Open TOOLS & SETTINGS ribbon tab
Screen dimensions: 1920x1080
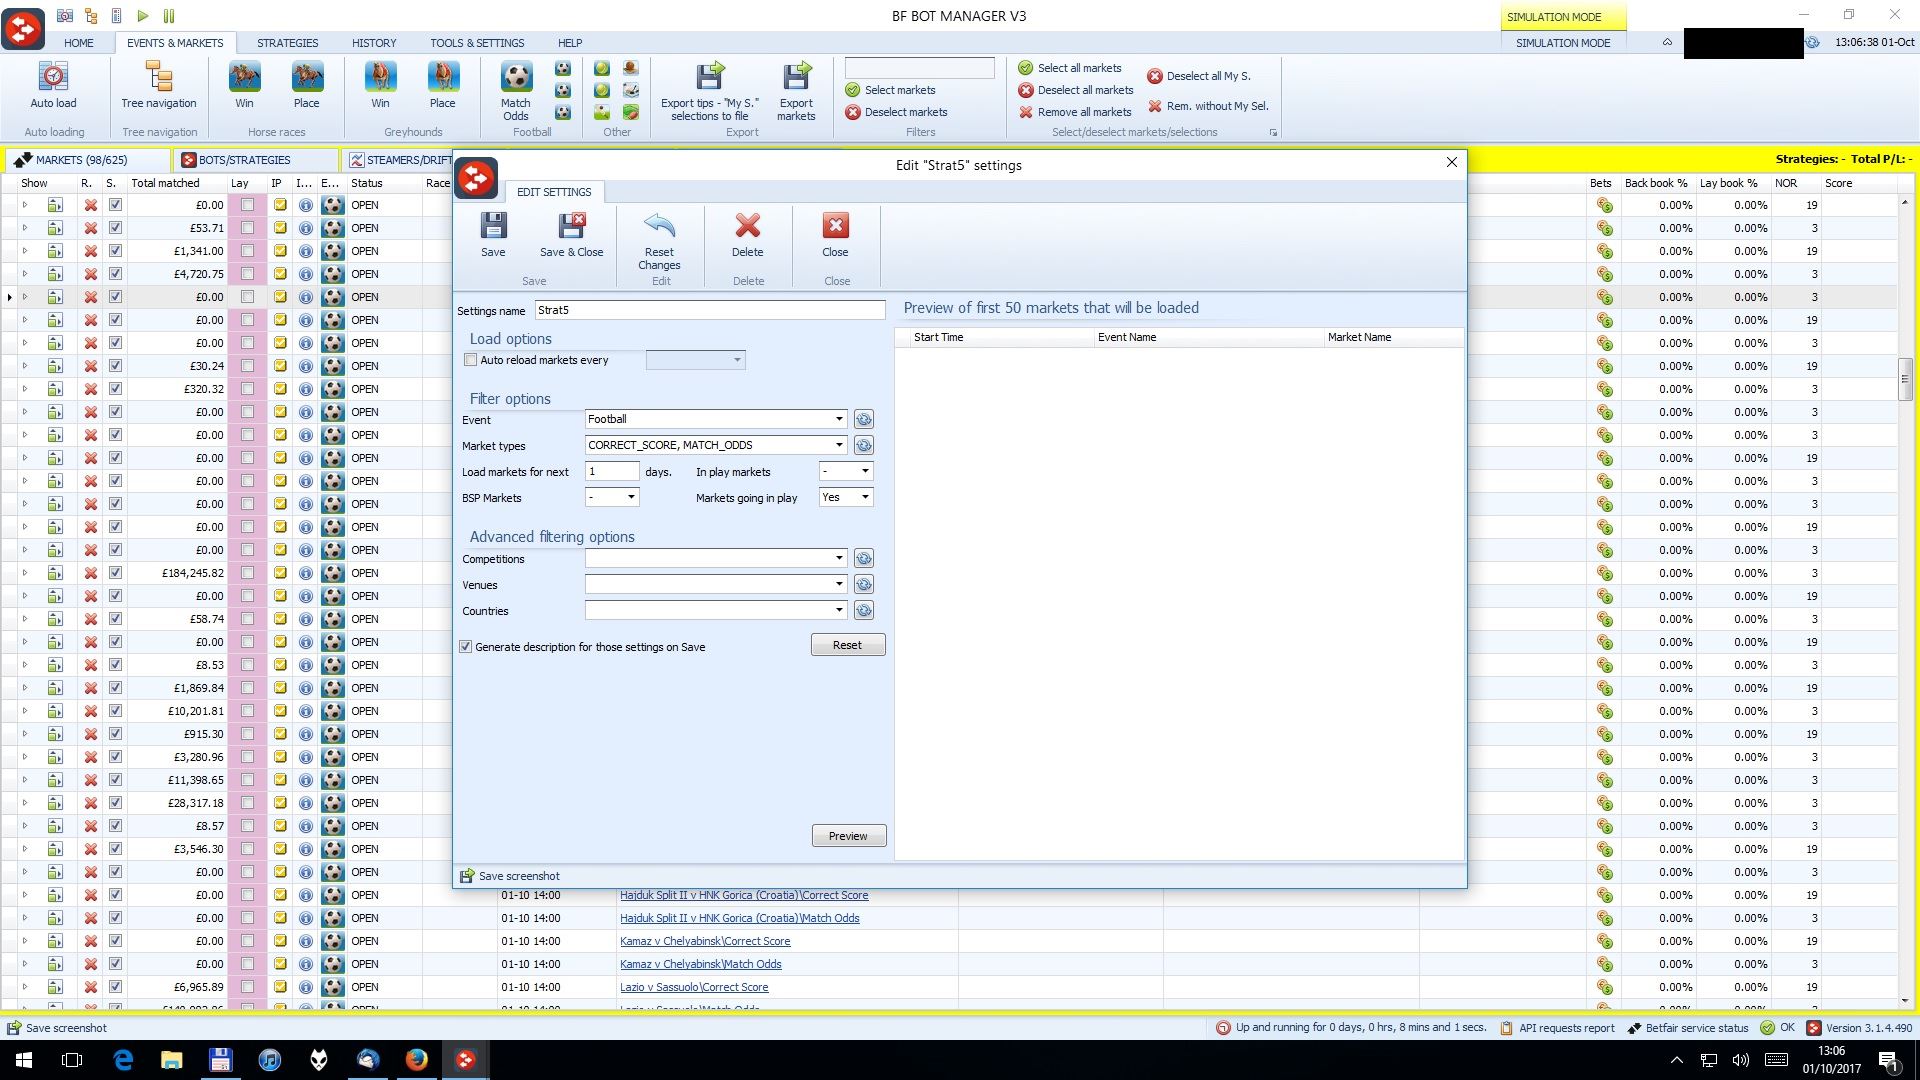pos(477,43)
